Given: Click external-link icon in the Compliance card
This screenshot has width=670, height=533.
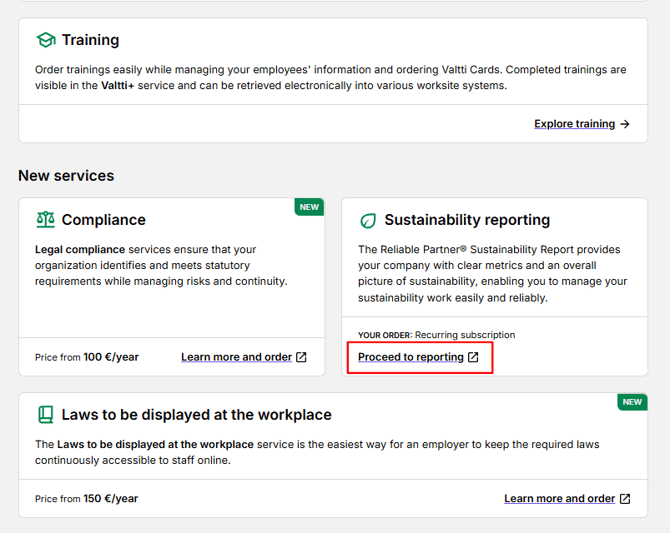Looking at the screenshot, I should click(301, 357).
